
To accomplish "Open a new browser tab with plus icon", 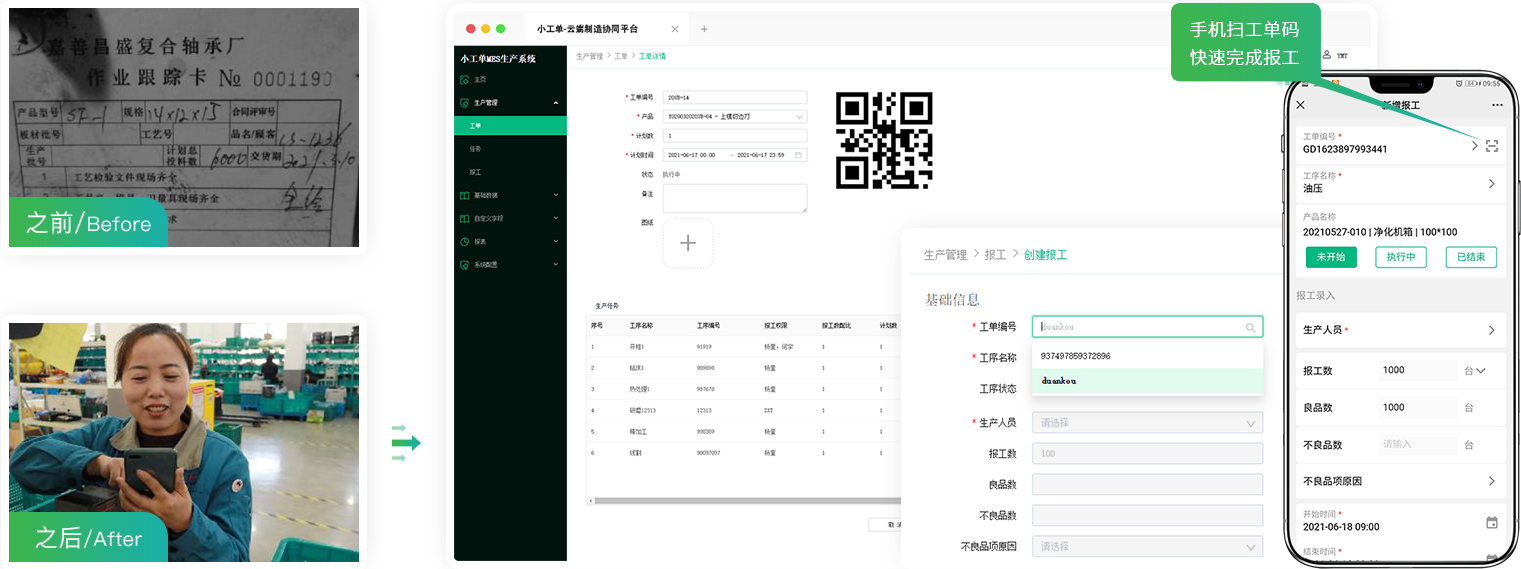I will (704, 29).
